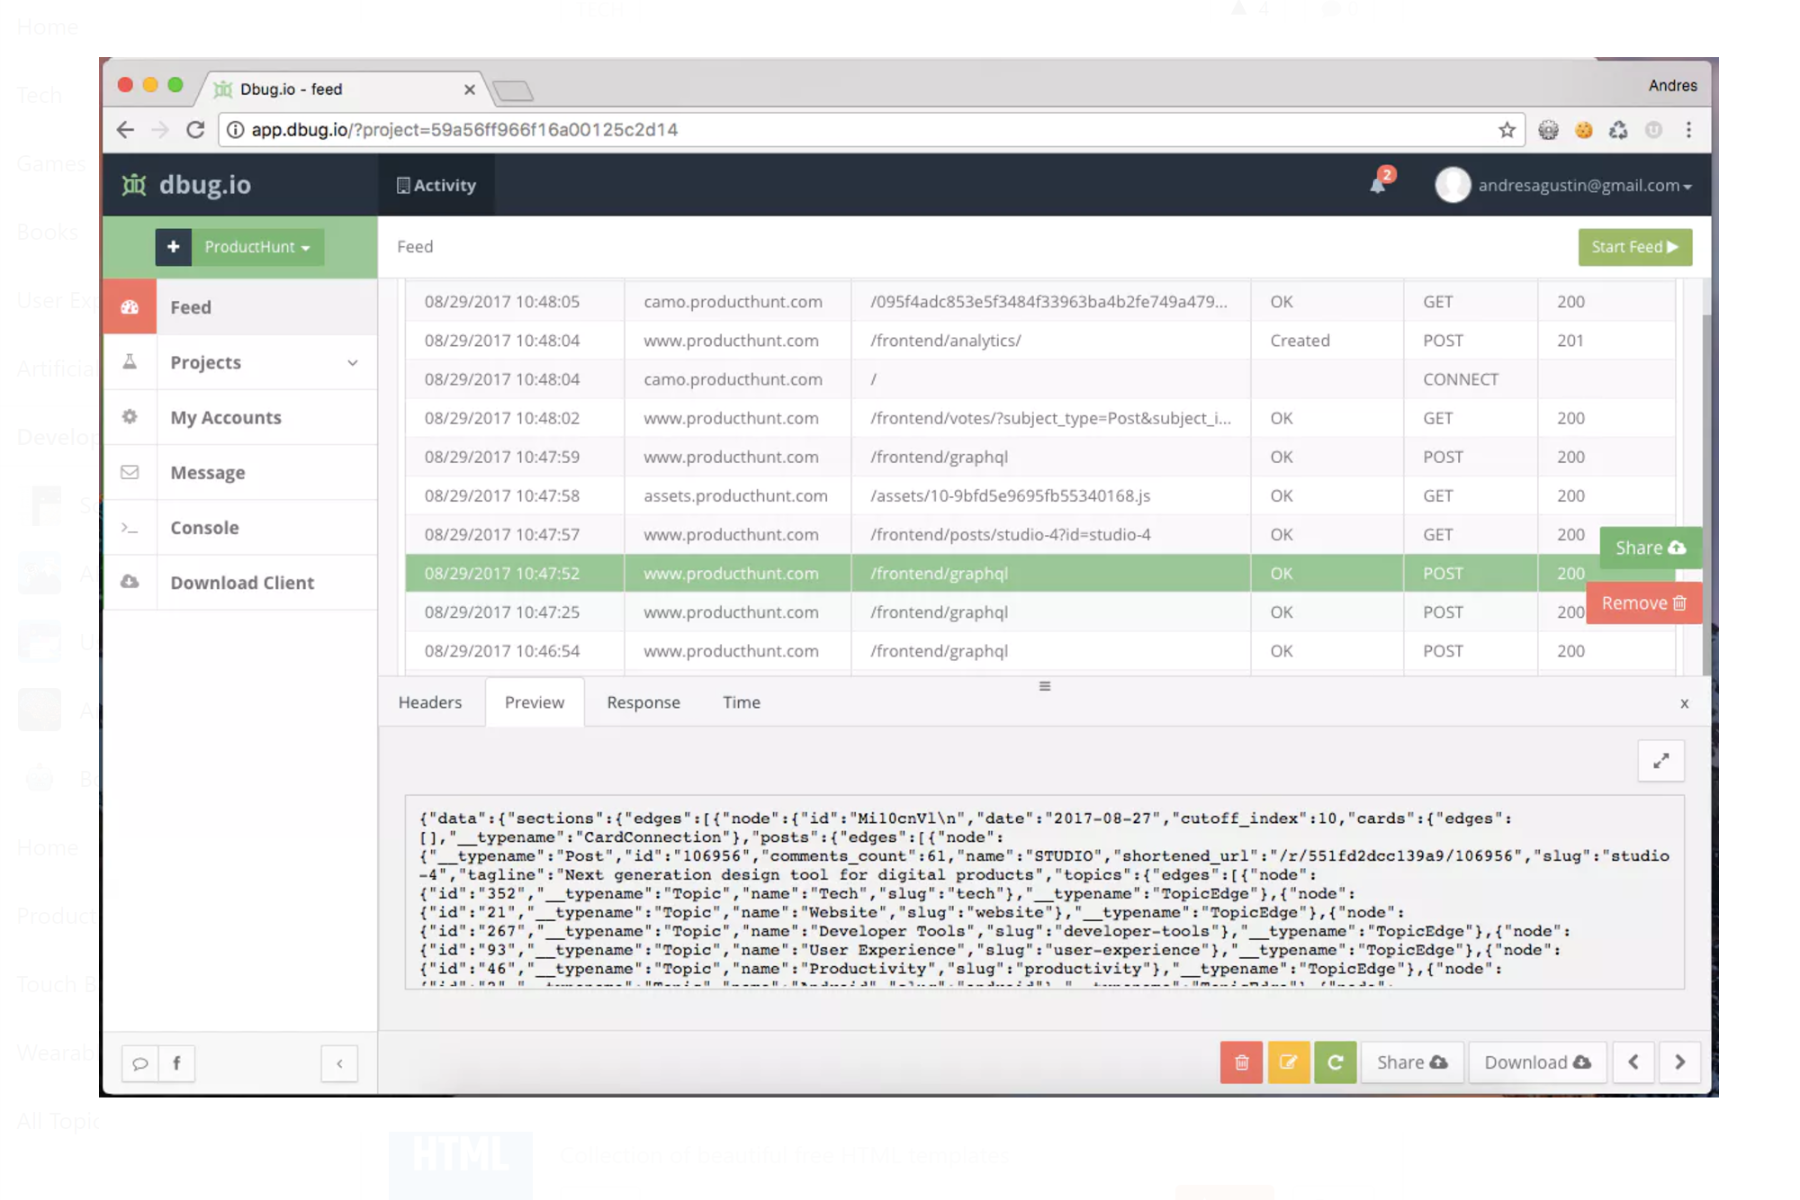Click the Projects flask icon
The image size is (1800, 1200).
coord(130,362)
